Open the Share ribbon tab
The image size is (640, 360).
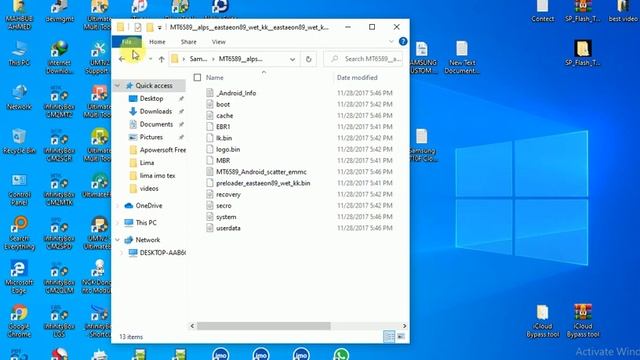point(189,42)
